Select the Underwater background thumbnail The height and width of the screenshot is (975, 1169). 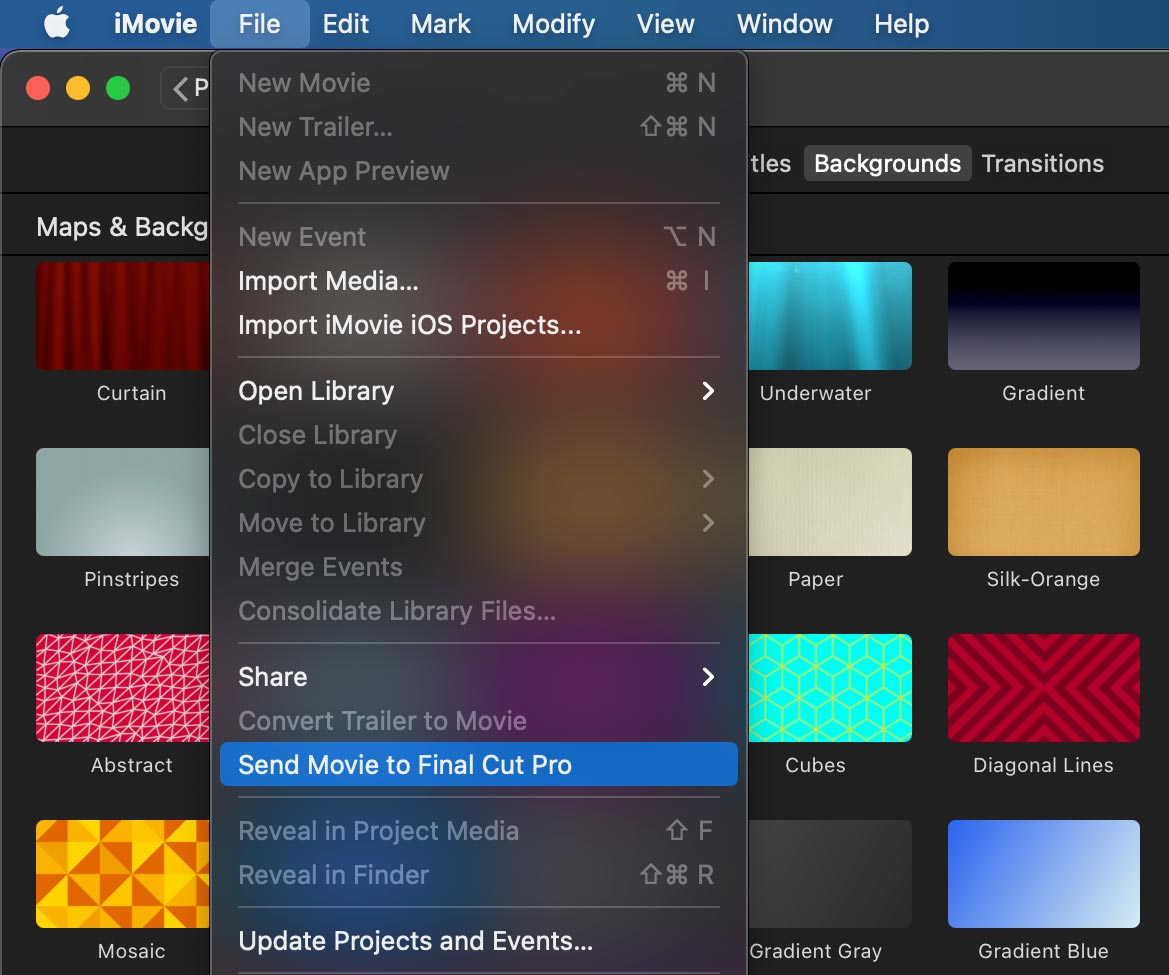tap(830, 315)
